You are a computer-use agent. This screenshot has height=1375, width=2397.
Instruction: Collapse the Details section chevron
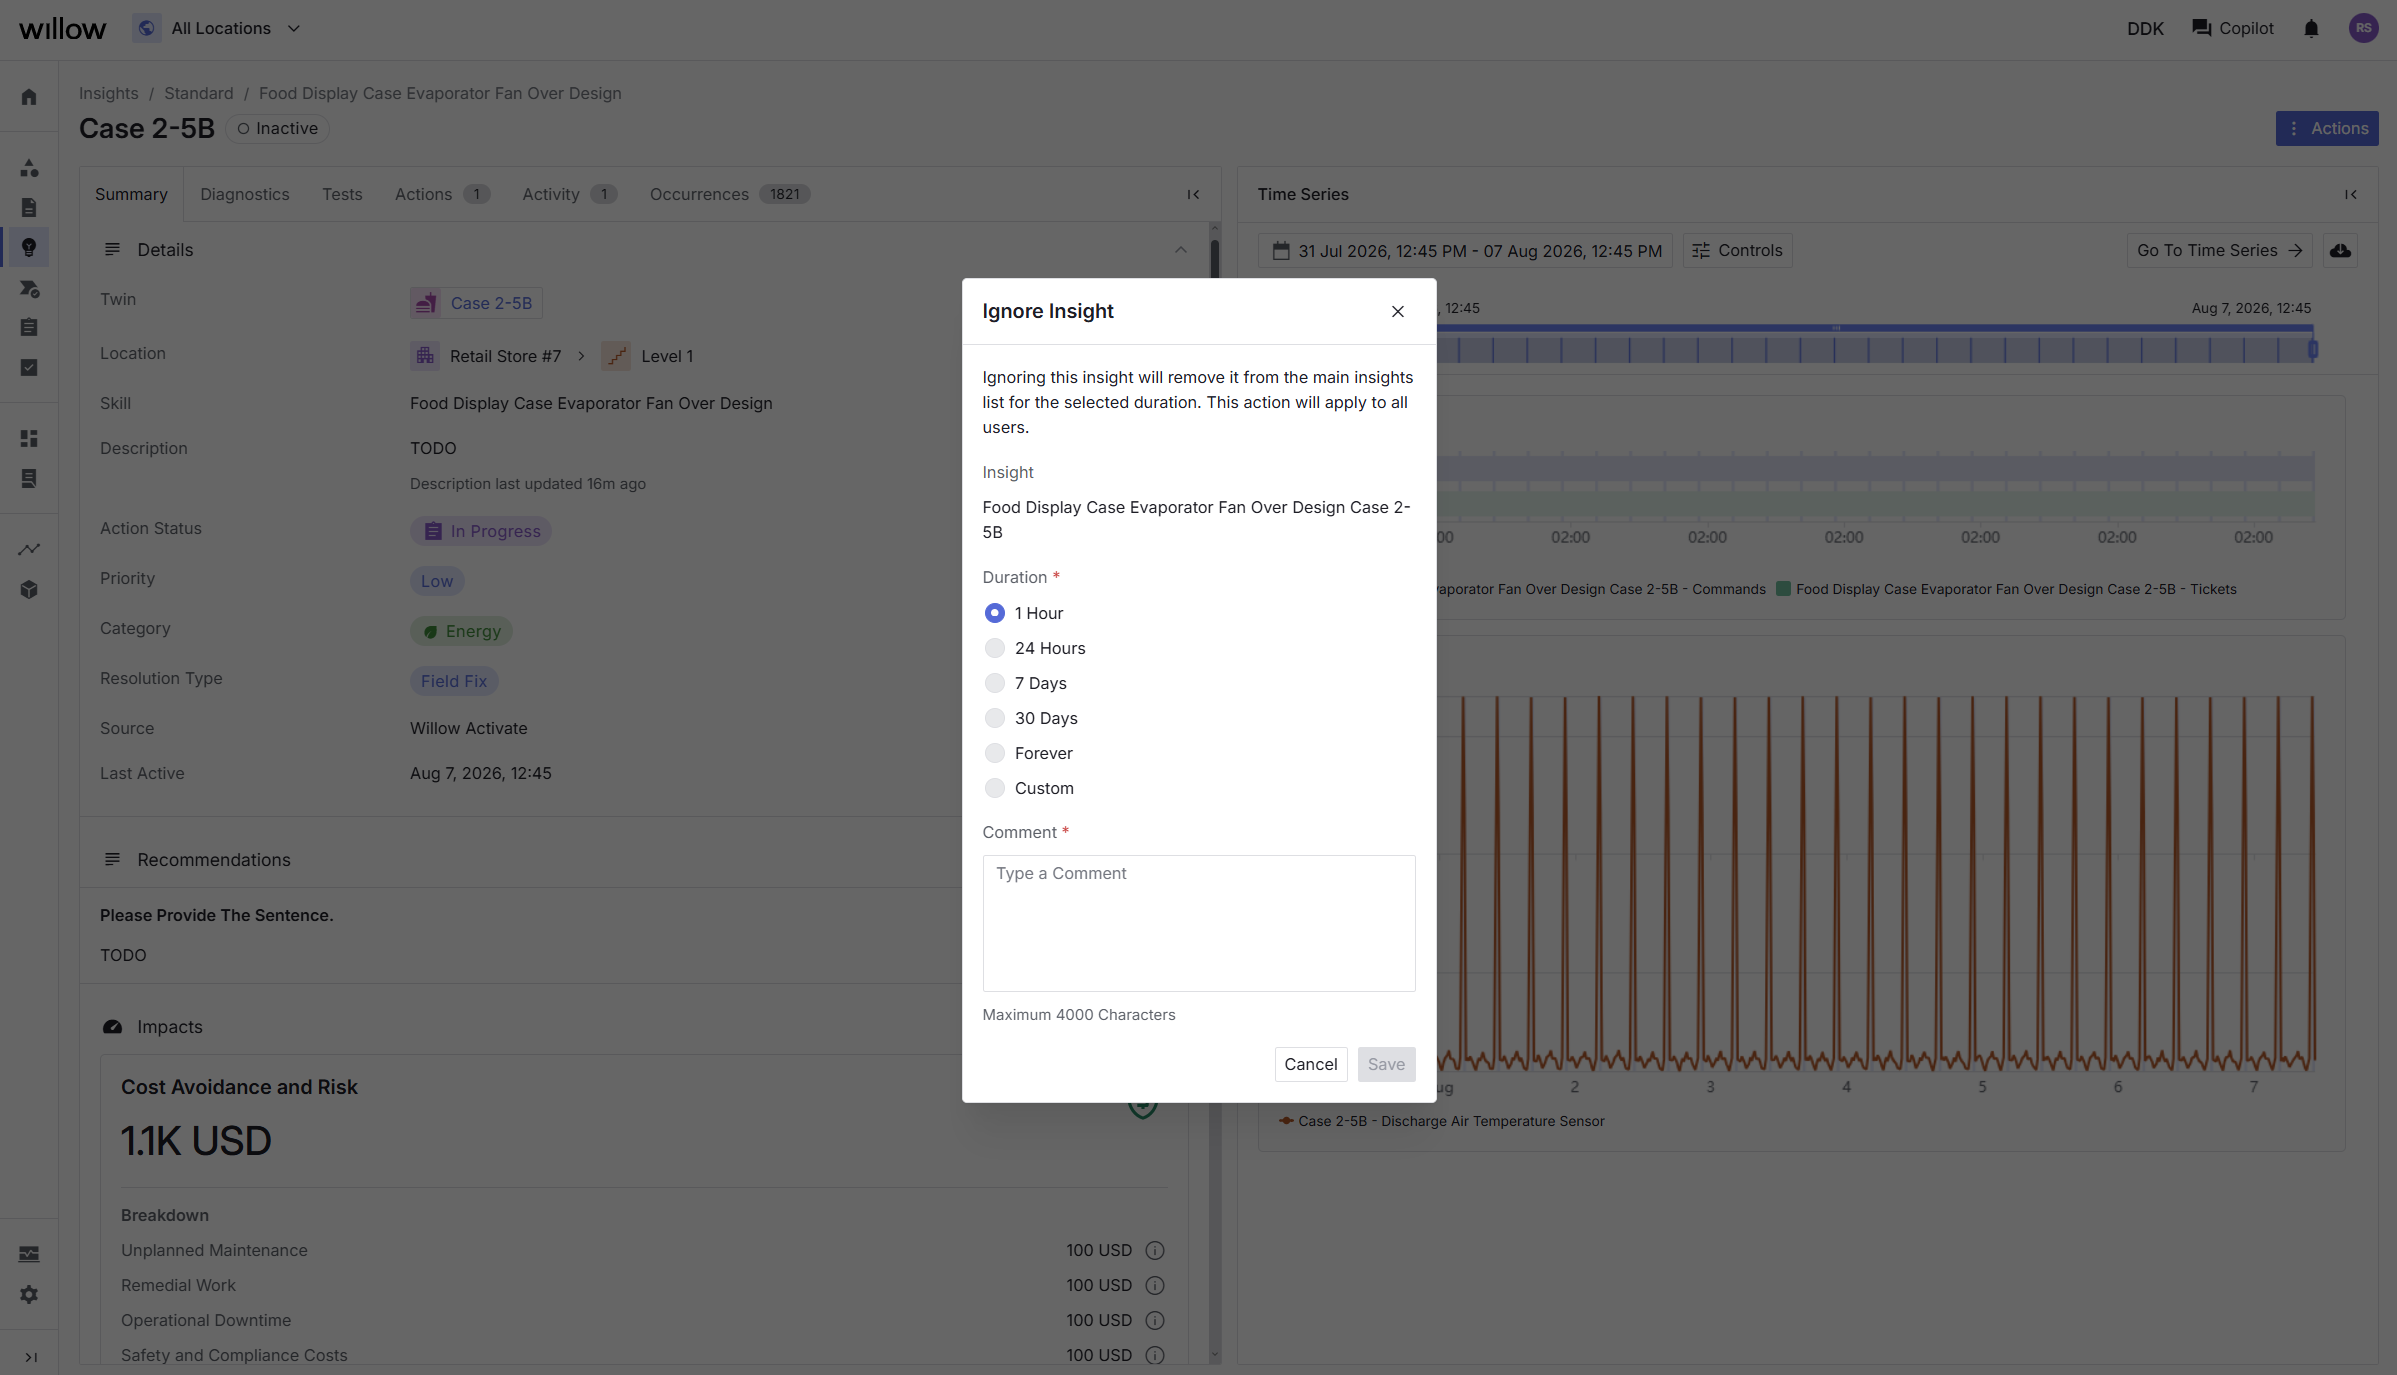[1181, 250]
